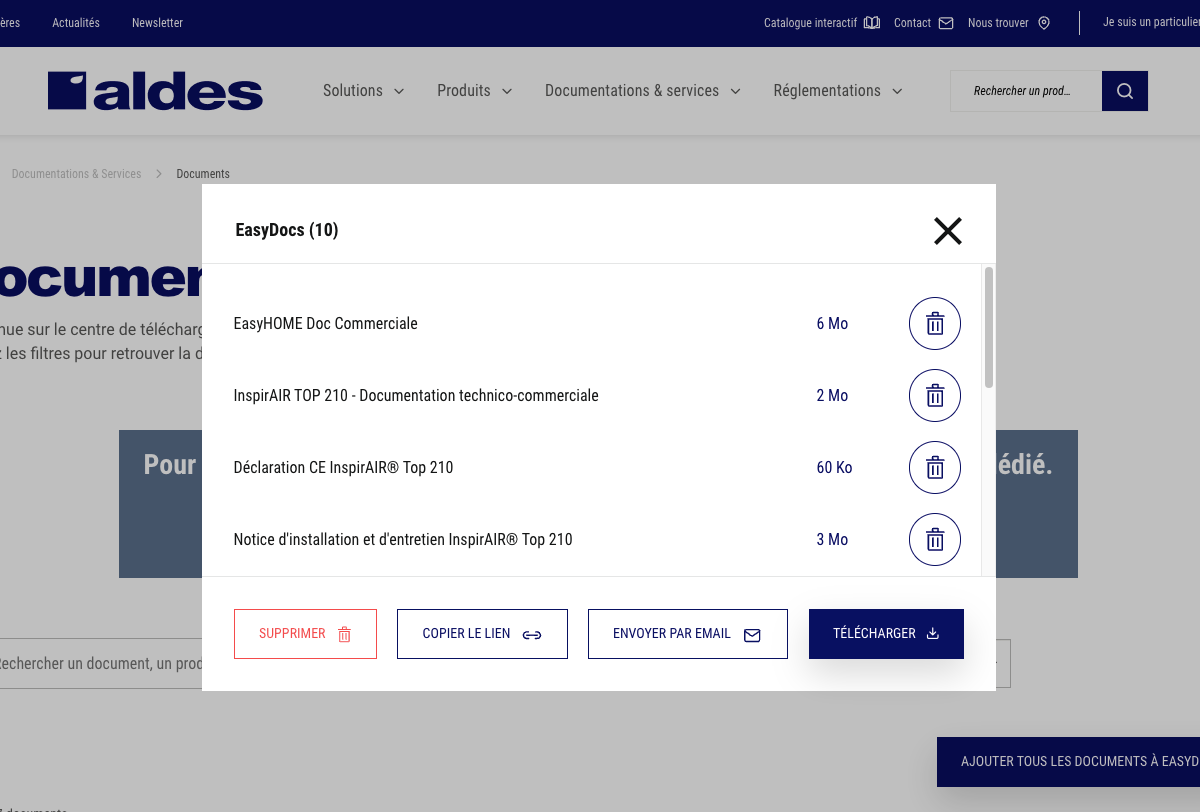This screenshot has height=812, width=1200.
Task: Open the Réglementations dropdown
Action: pyautogui.click(x=837, y=90)
